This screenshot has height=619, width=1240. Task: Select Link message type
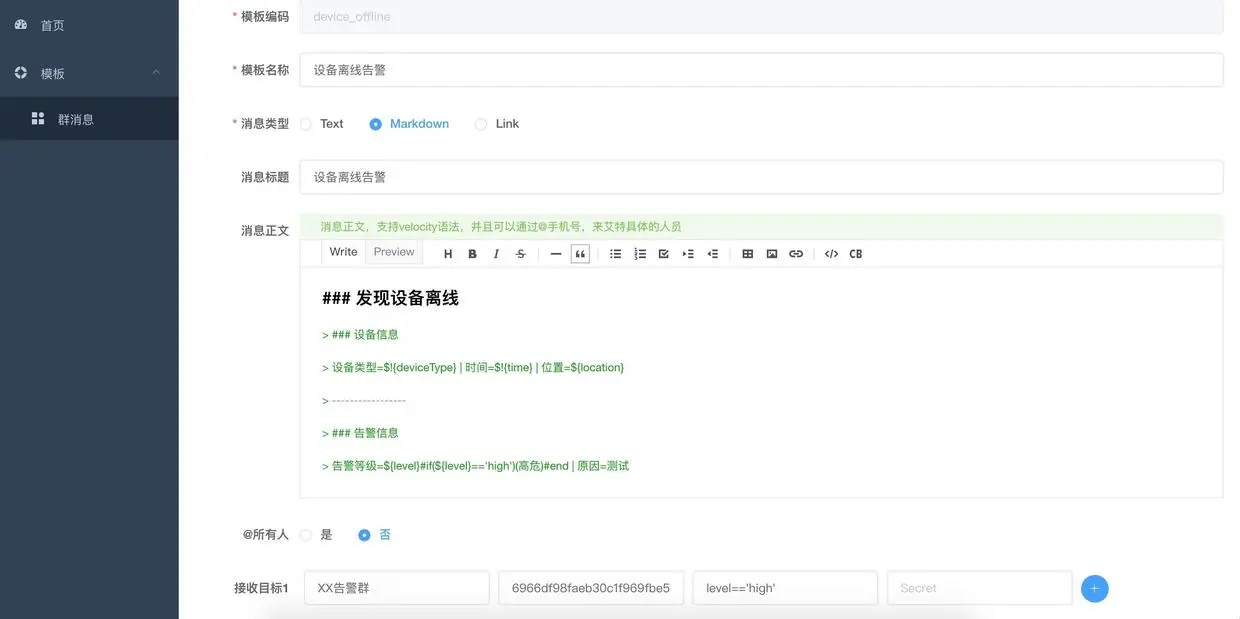[x=497, y=124]
